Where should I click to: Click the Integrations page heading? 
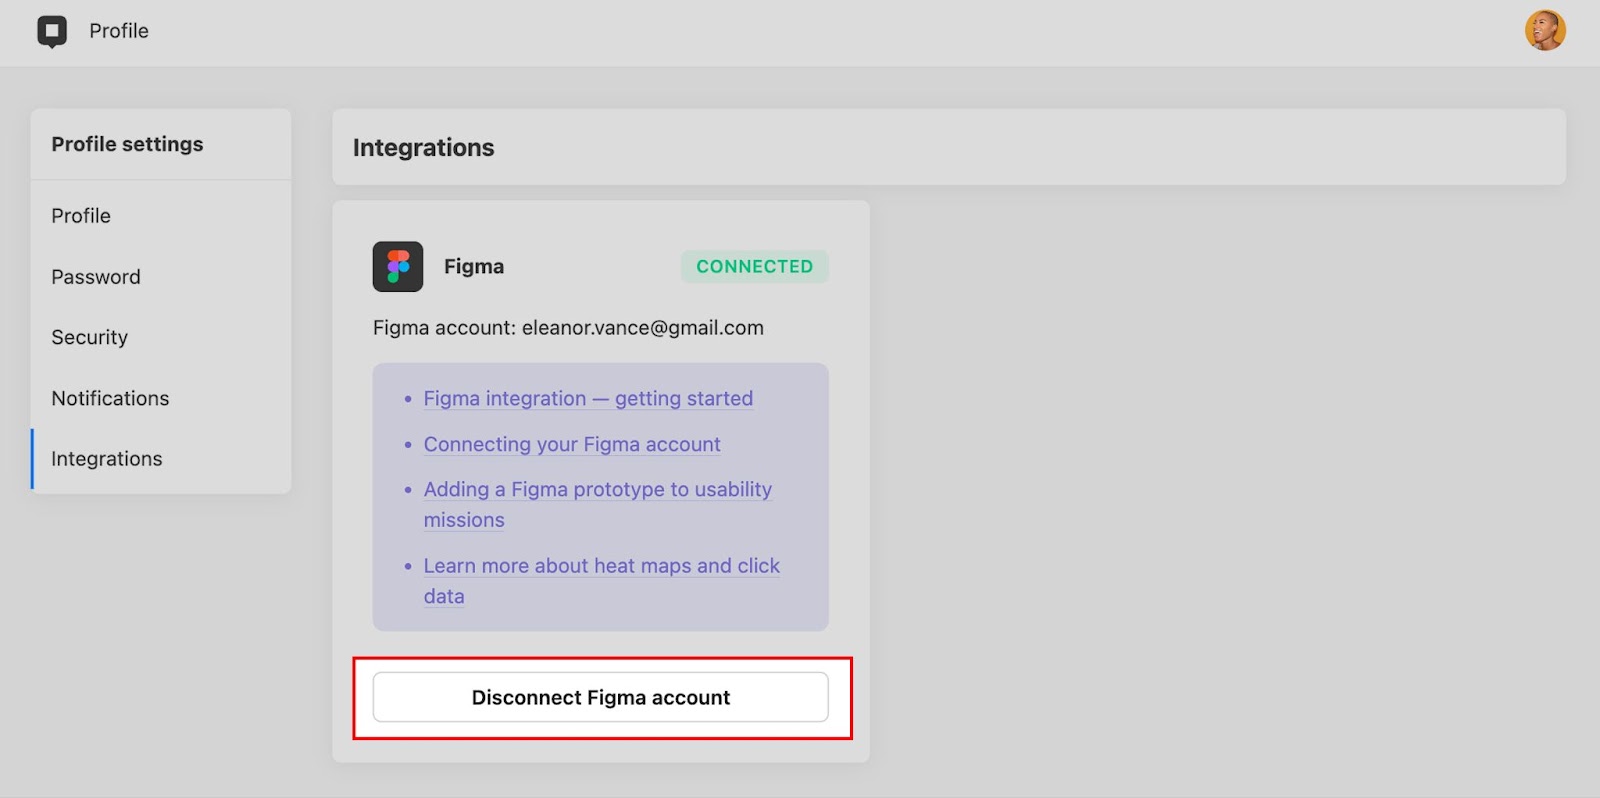(x=424, y=148)
